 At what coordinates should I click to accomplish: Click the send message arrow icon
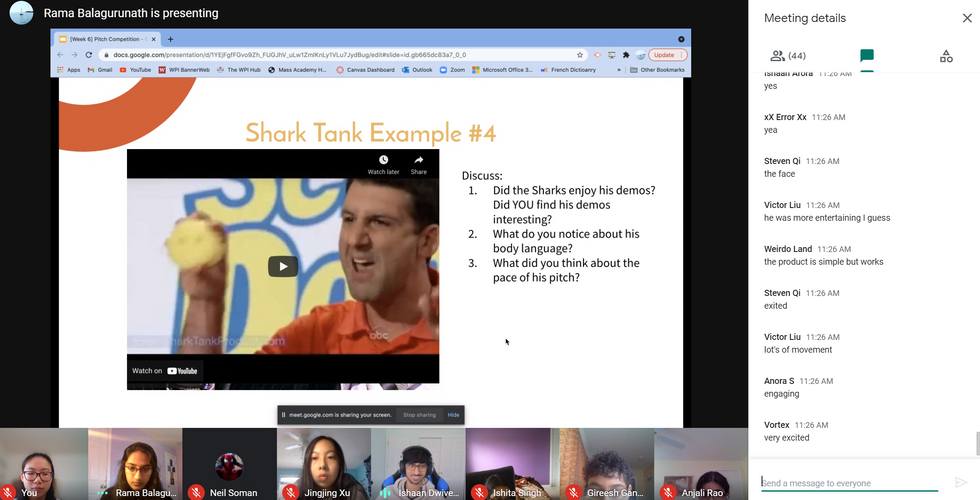click(x=961, y=482)
